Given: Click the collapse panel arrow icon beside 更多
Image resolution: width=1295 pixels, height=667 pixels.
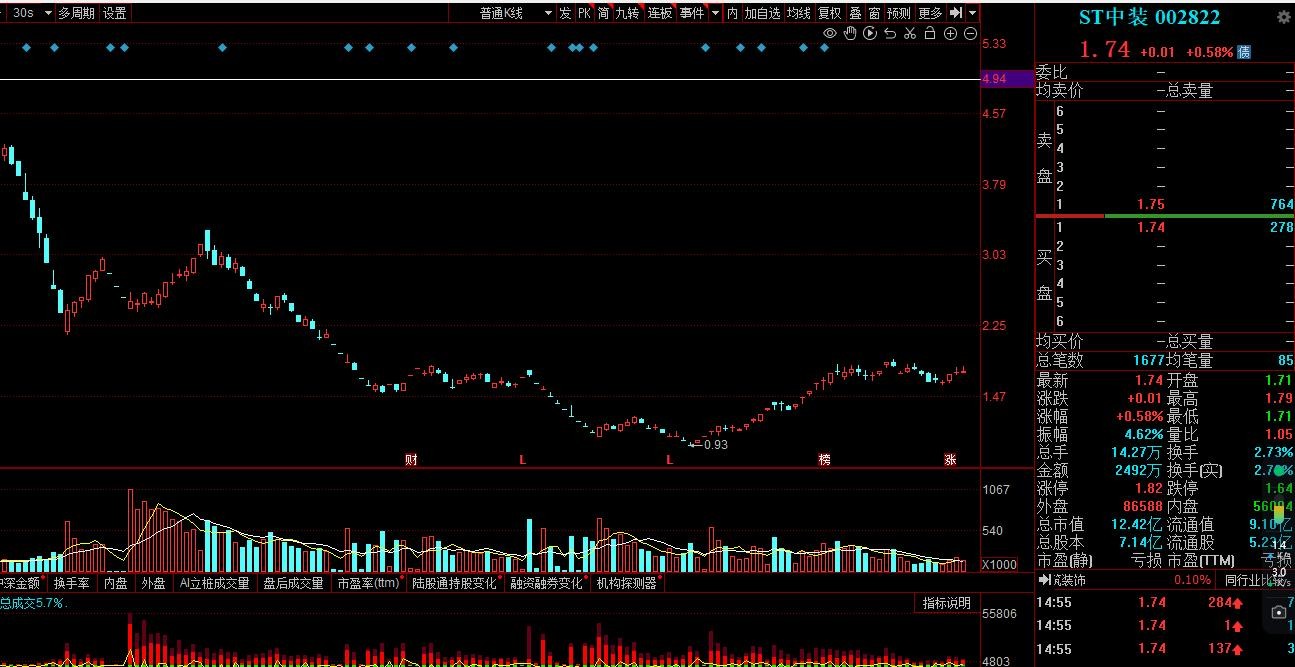Looking at the screenshot, I should coord(956,13).
